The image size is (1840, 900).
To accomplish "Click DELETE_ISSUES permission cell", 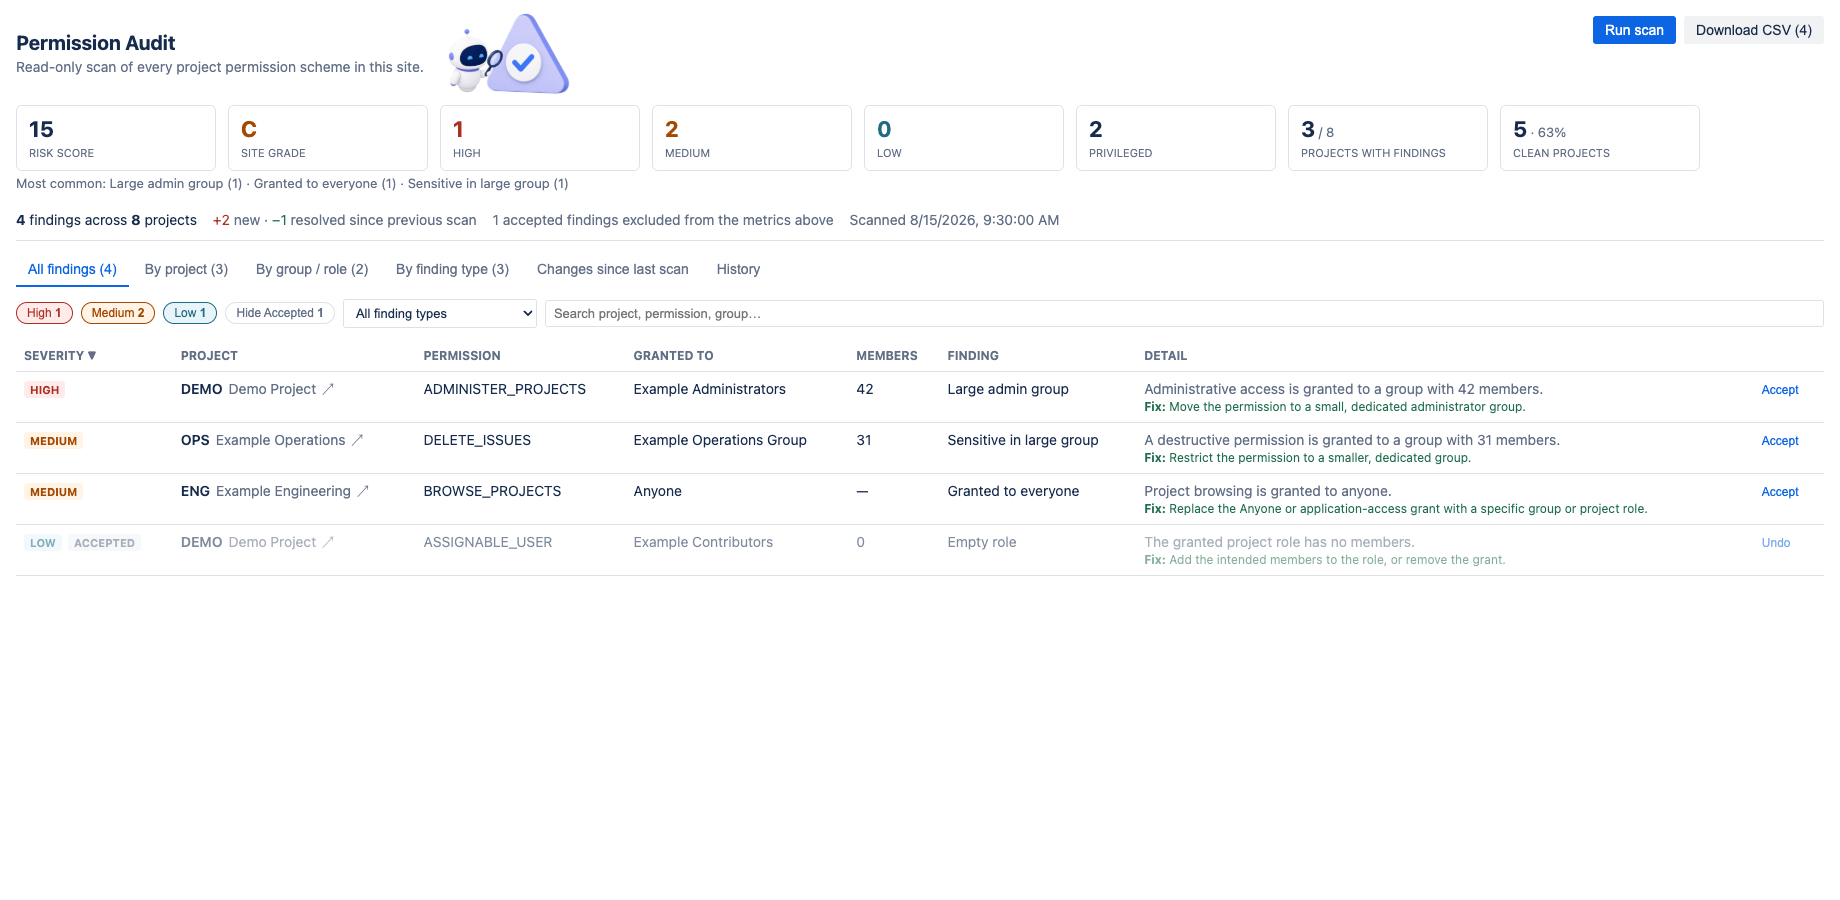I will 477,440.
